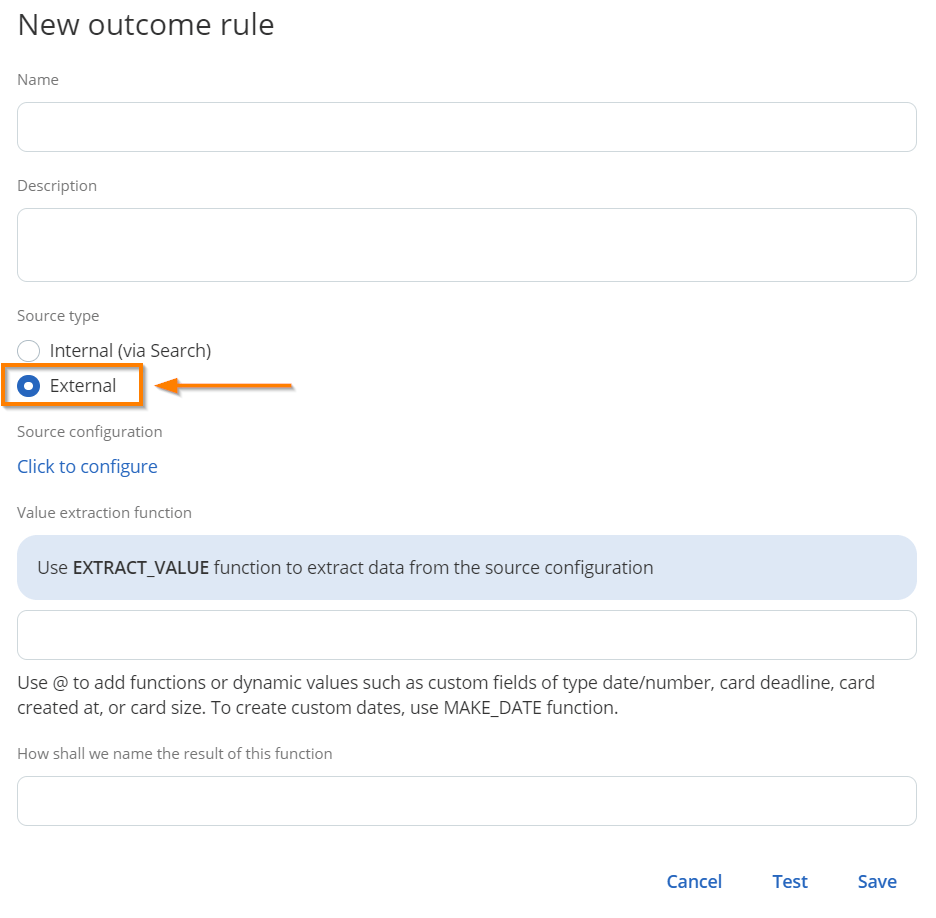Save the new outcome rule
This screenshot has height=918, width=936.
tap(876, 881)
